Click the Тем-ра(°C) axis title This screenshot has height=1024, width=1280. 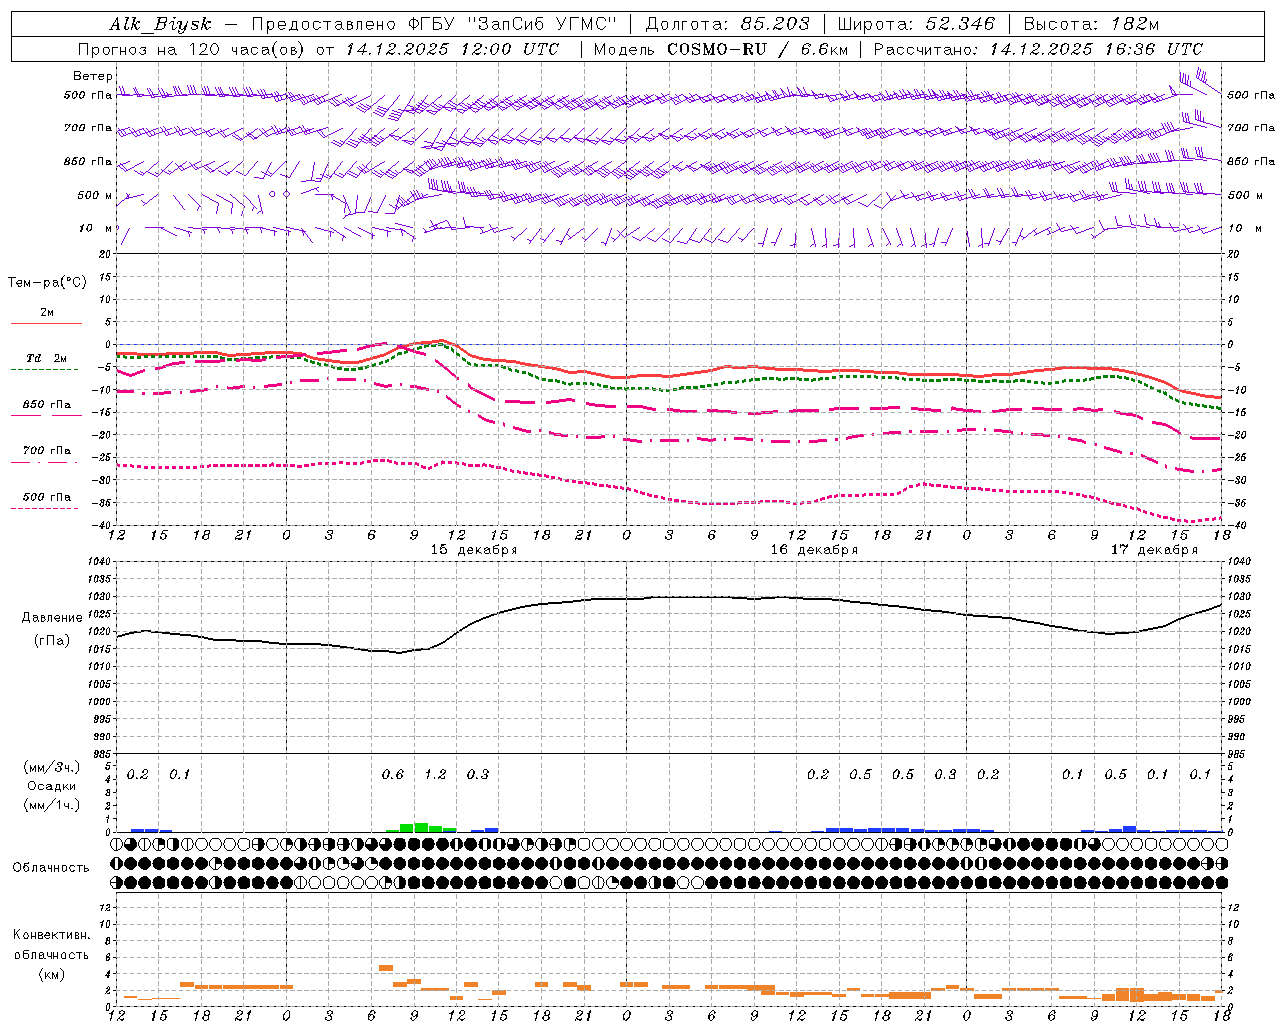click(x=47, y=283)
